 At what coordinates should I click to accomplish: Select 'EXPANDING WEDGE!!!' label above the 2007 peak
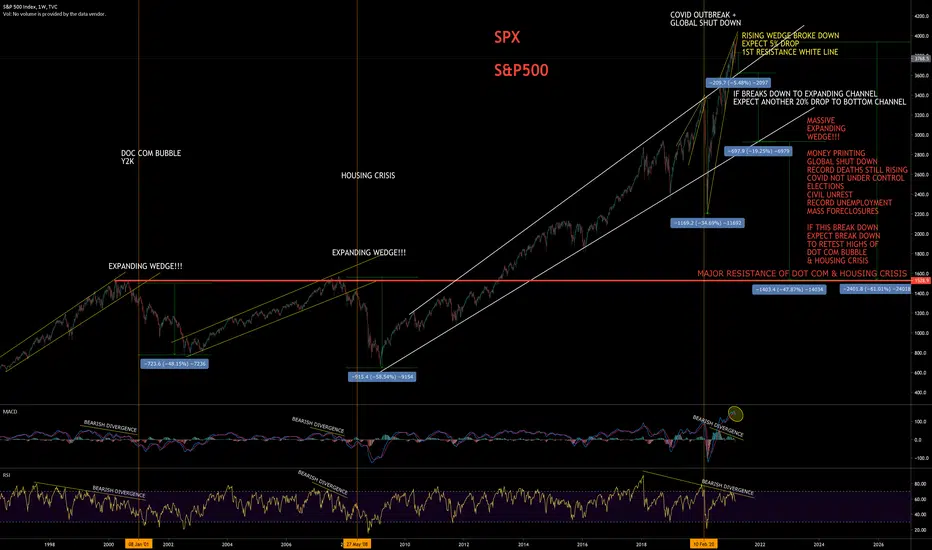[x=369, y=253]
